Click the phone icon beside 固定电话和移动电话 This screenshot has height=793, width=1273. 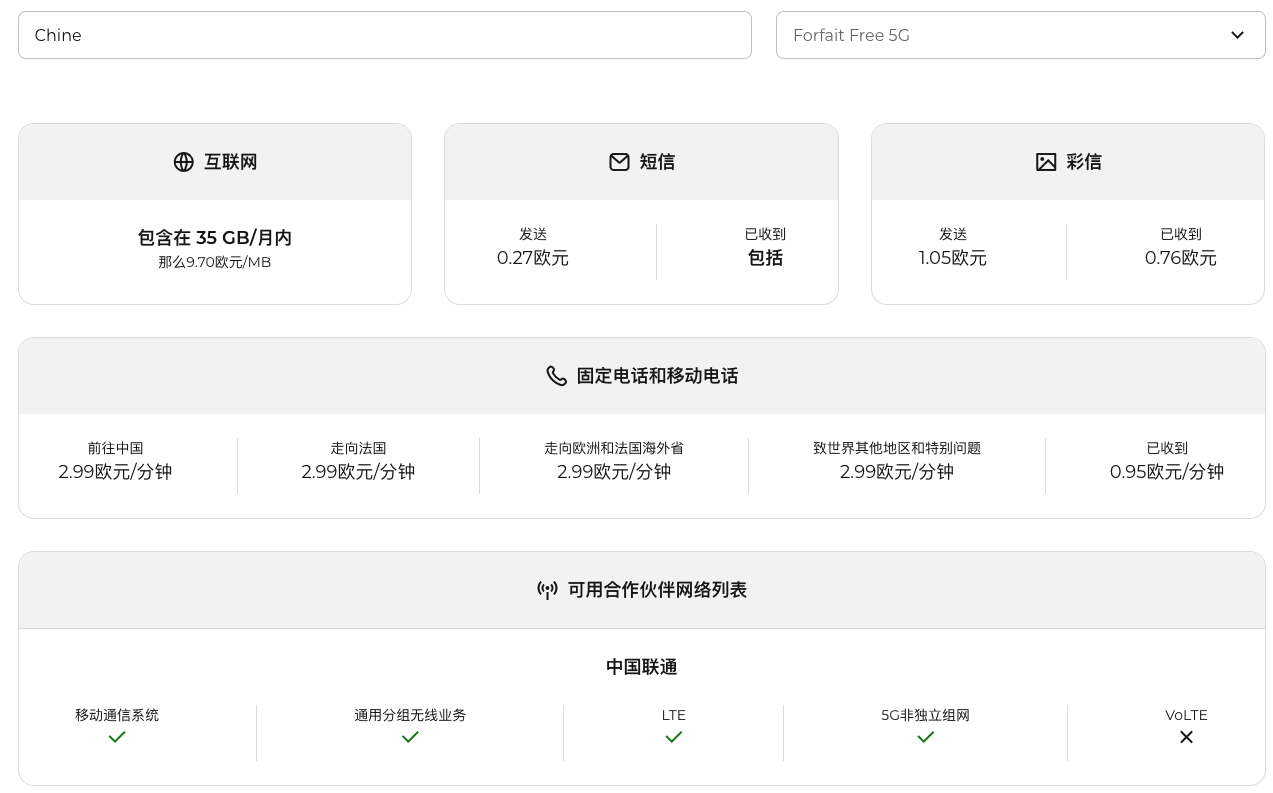tap(557, 376)
